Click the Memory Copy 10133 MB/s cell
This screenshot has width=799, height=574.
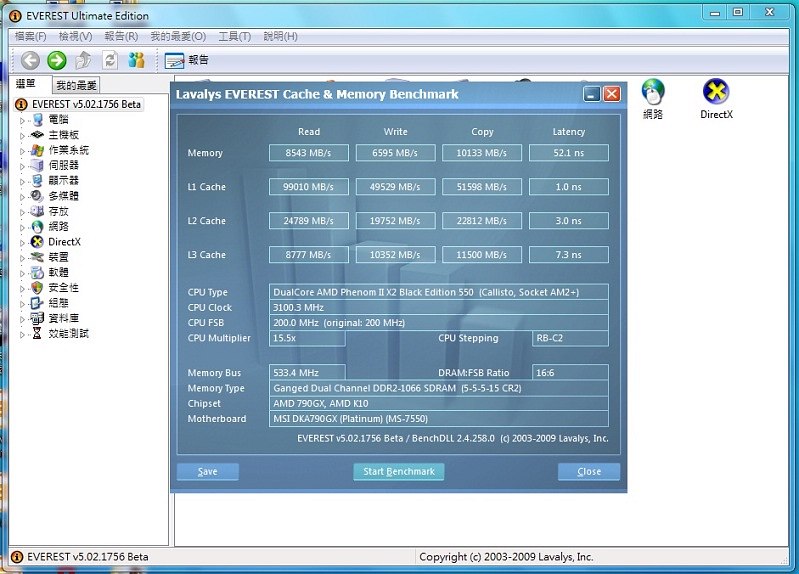[482, 153]
